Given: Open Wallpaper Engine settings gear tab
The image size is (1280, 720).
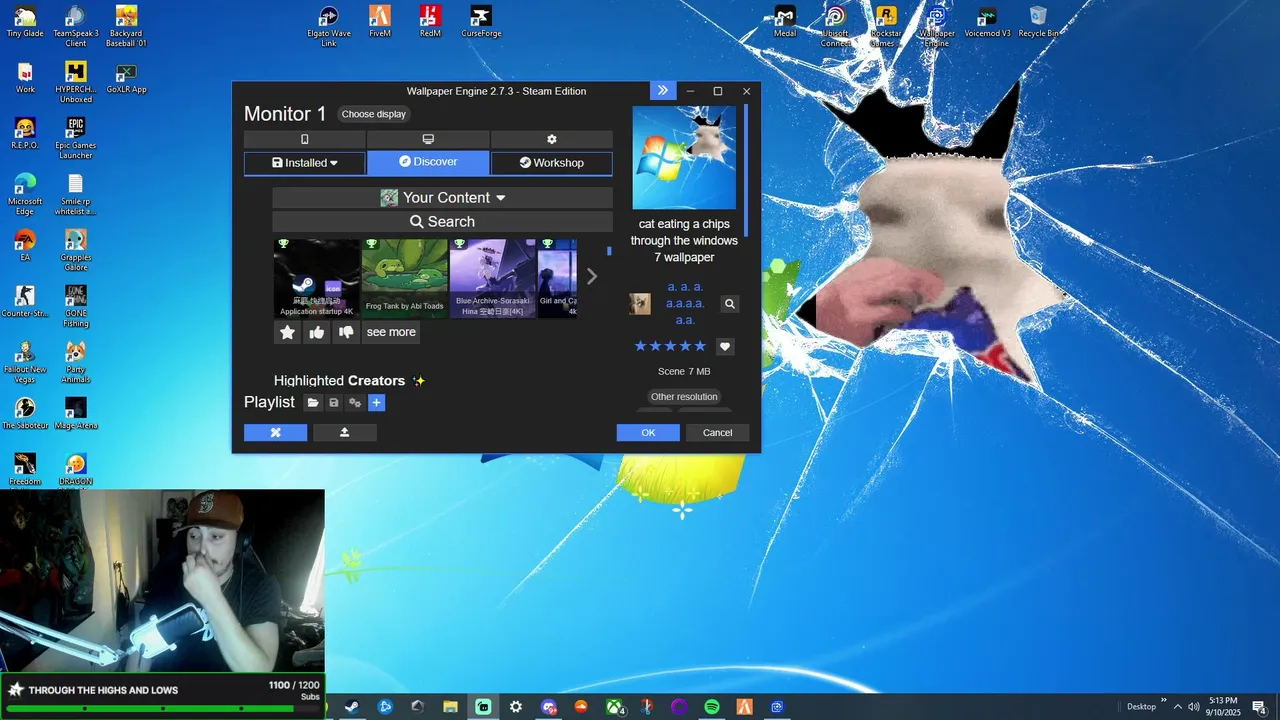Looking at the screenshot, I should pyautogui.click(x=551, y=139).
